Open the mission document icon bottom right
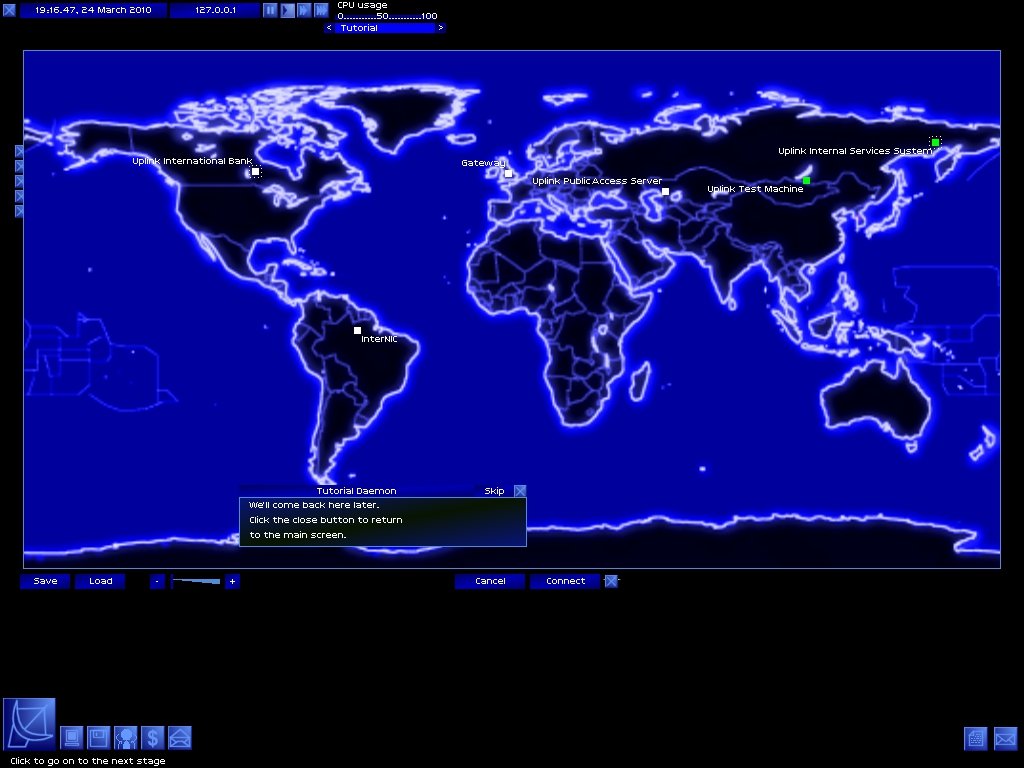 [976, 739]
